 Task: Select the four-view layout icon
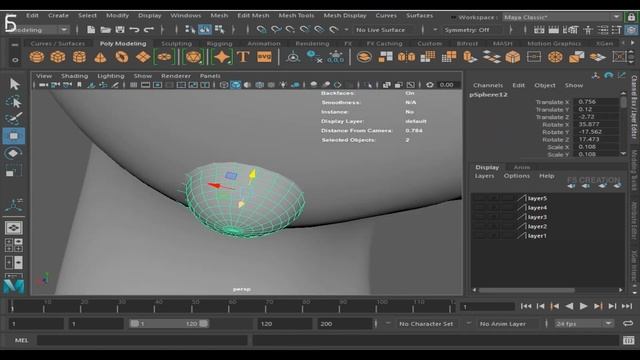13,245
